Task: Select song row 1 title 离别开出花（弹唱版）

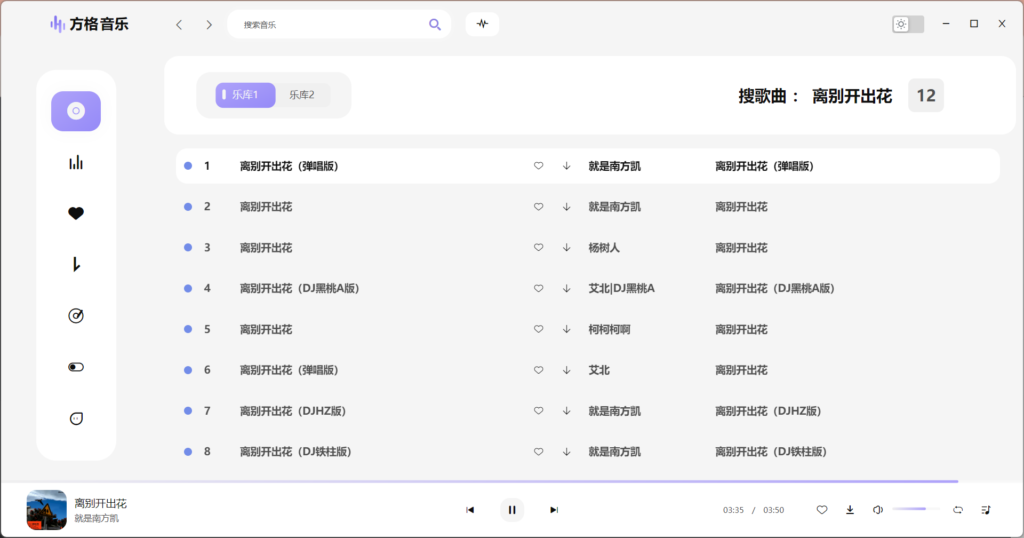Action: (289, 166)
